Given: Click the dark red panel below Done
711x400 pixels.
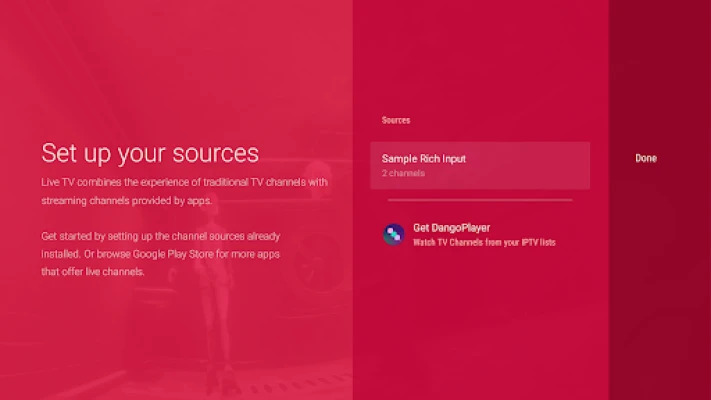Looking at the screenshot, I should [x=660, y=290].
